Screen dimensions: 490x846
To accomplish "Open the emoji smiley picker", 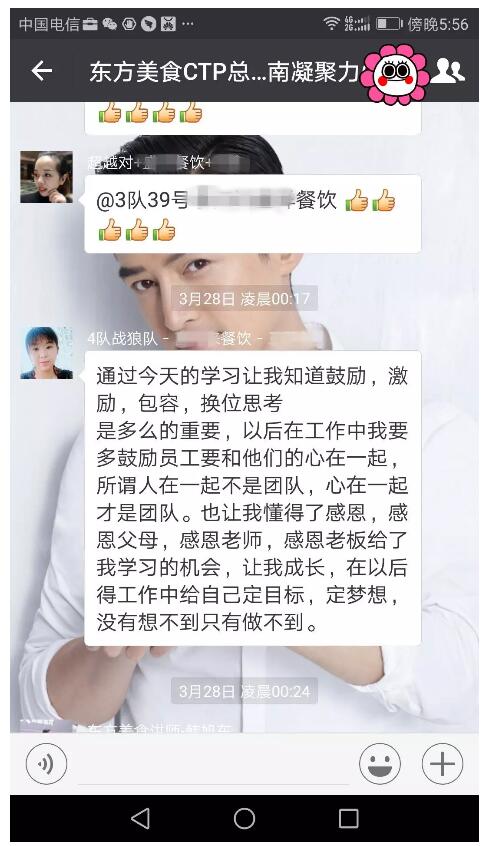I will pos(380,763).
